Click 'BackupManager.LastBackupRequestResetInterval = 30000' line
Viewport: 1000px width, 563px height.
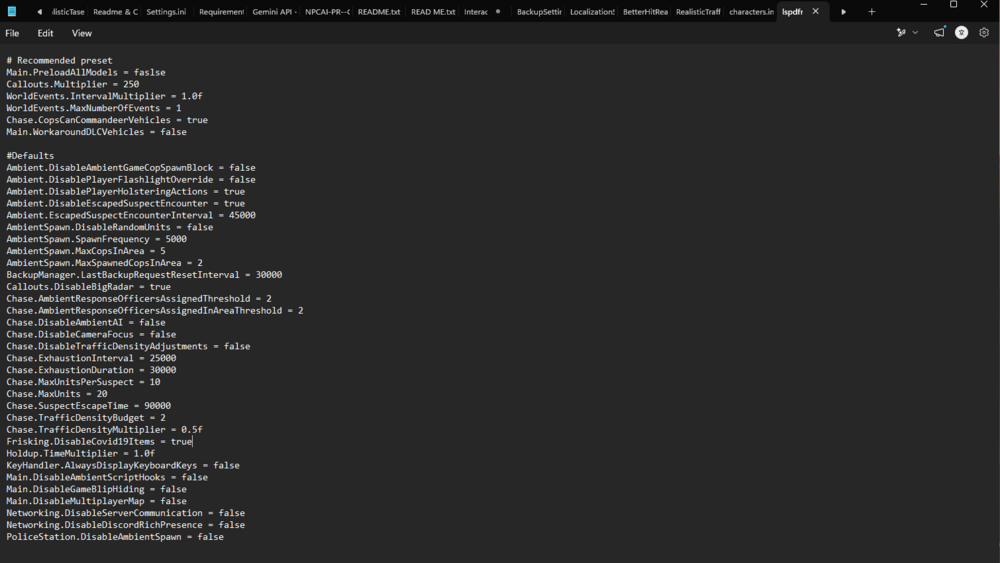[144, 275]
